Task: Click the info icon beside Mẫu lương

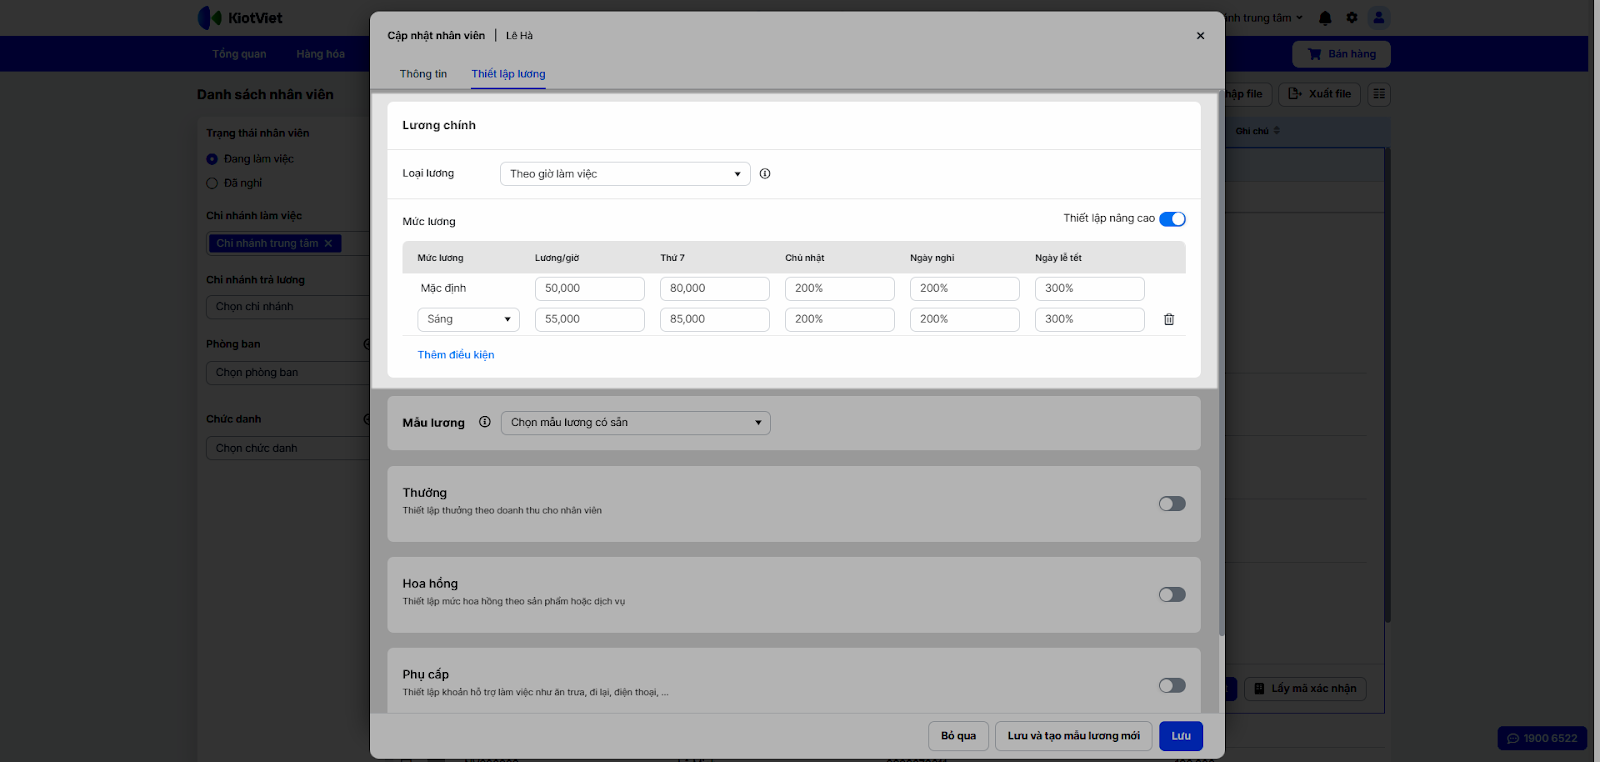Action: click(485, 422)
